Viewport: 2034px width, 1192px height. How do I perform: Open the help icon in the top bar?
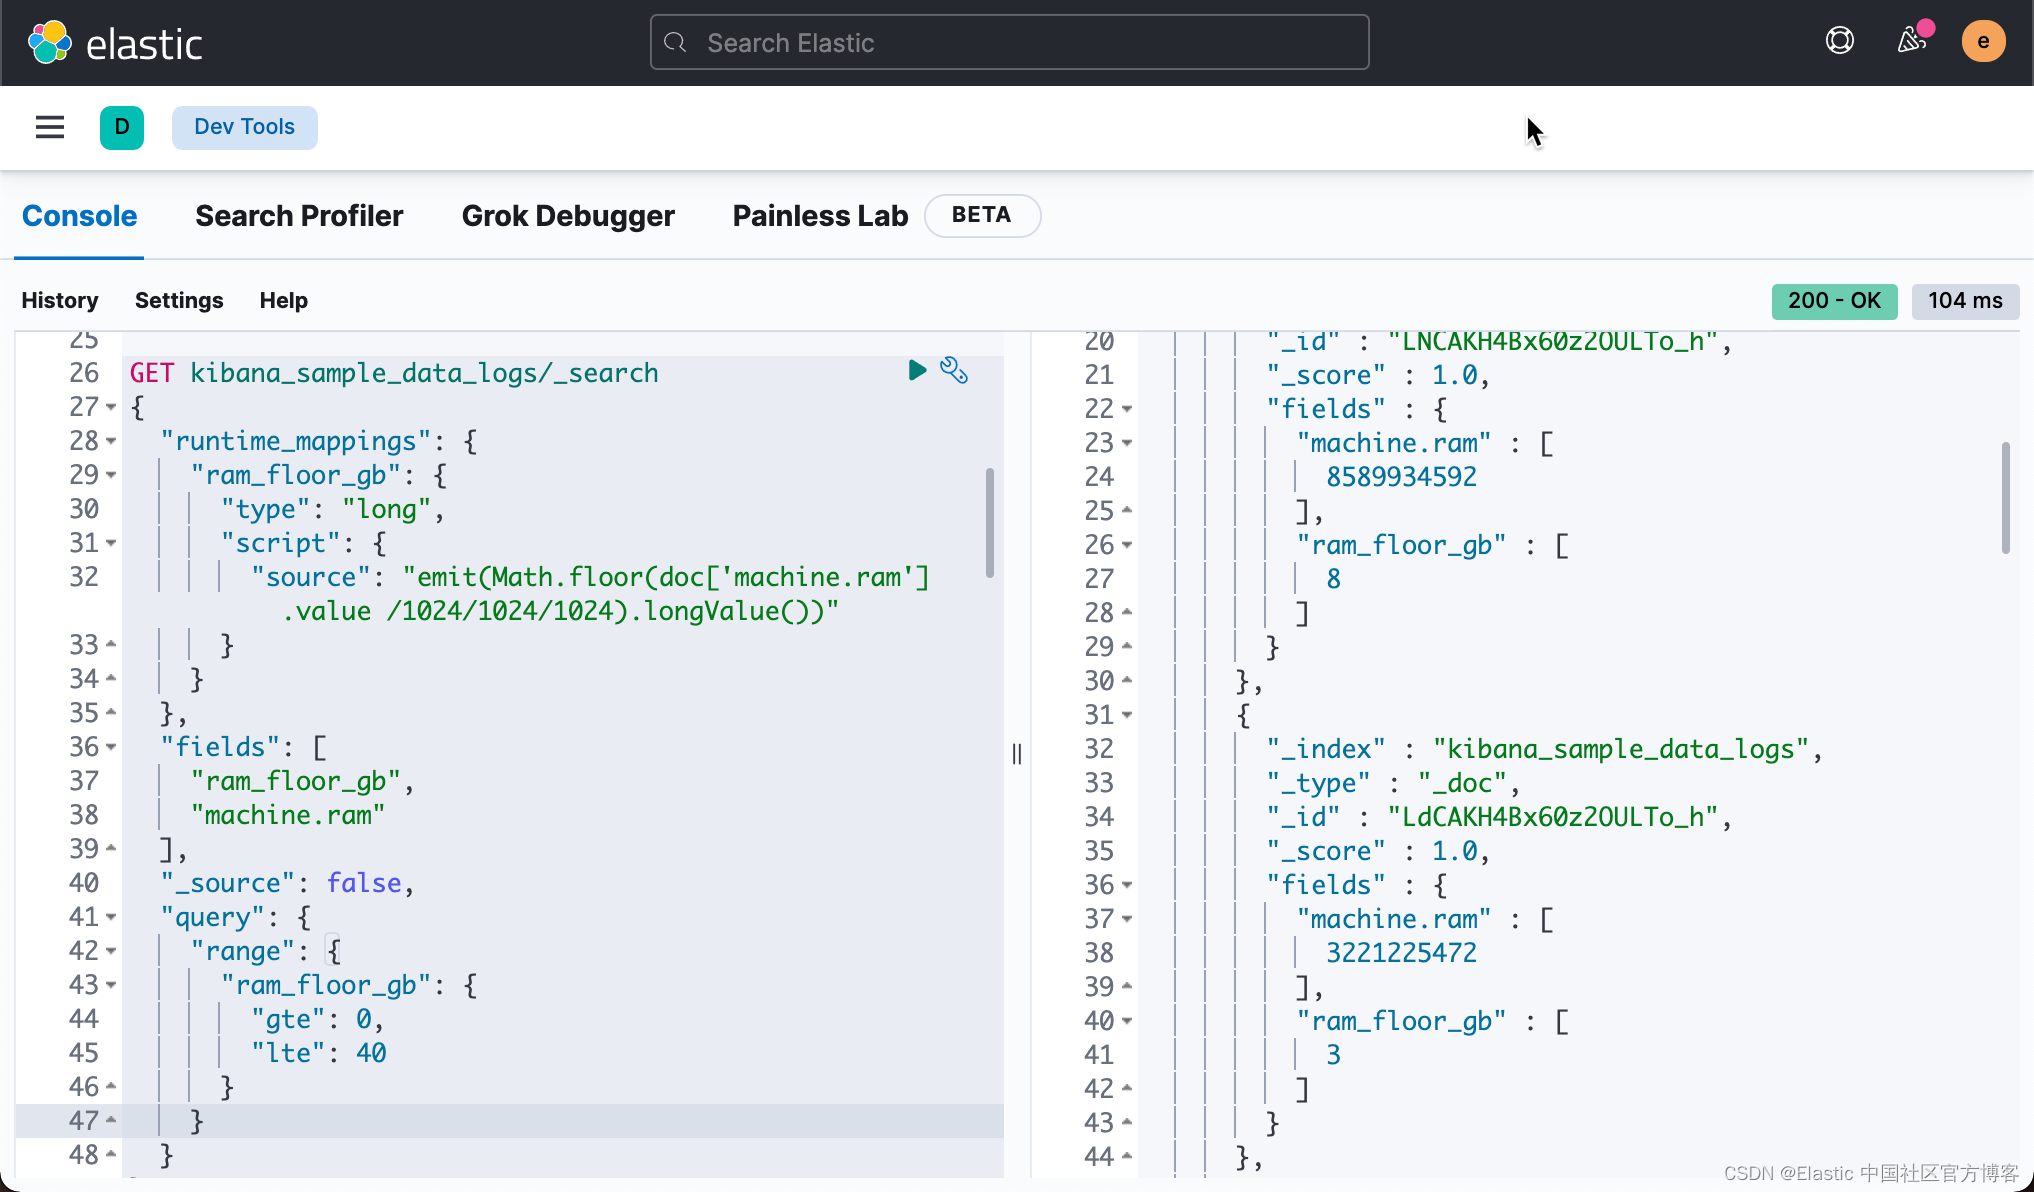(1839, 40)
